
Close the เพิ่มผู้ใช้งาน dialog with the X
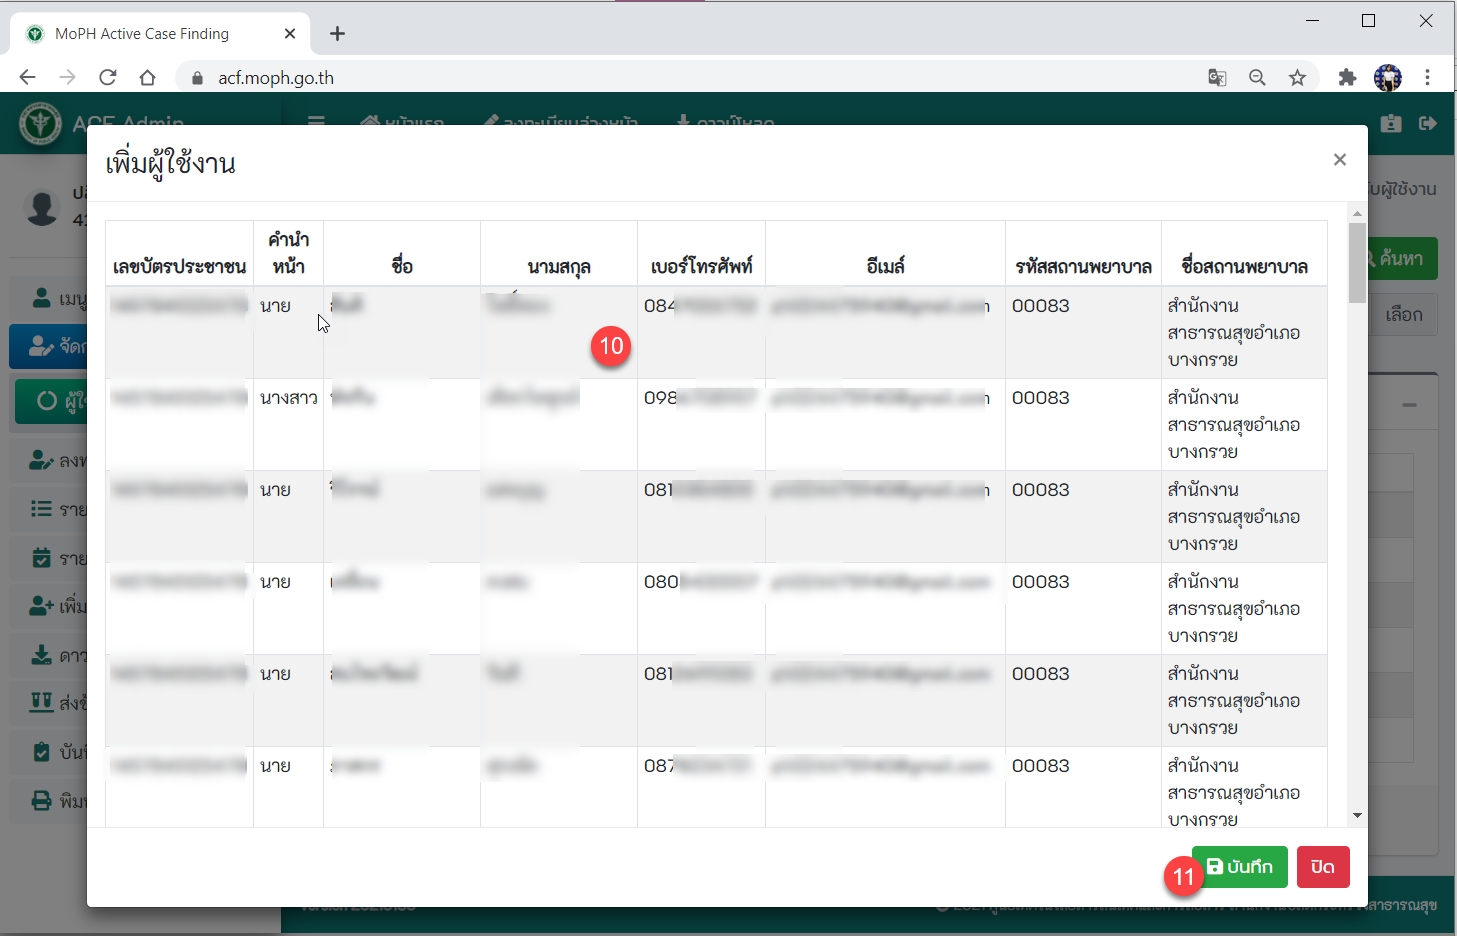tap(1340, 160)
